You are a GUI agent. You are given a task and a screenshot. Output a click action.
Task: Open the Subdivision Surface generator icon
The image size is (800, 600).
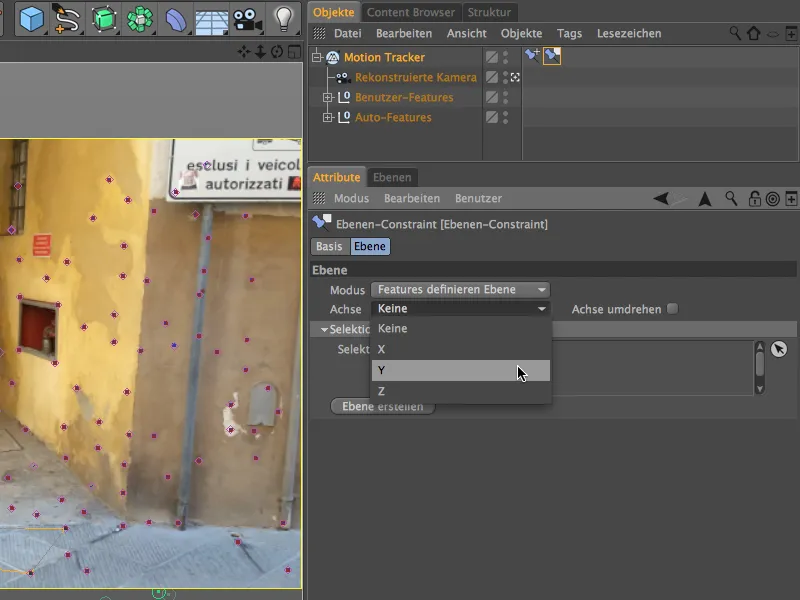pos(104,19)
